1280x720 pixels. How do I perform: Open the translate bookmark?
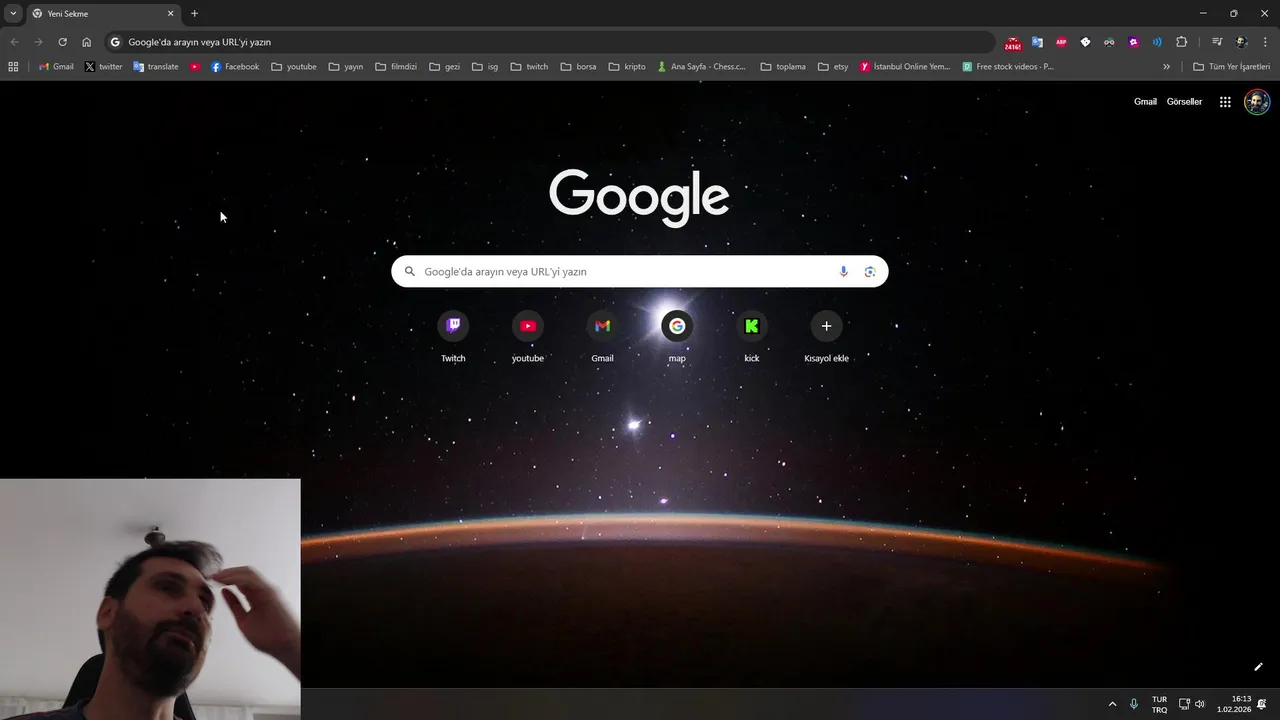tap(156, 67)
